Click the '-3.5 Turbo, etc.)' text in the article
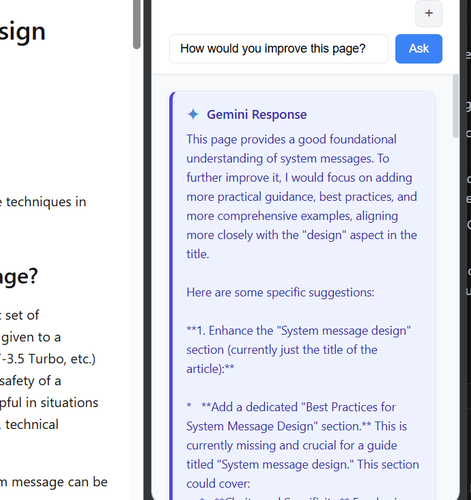The image size is (471, 500). [x=48, y=359]
